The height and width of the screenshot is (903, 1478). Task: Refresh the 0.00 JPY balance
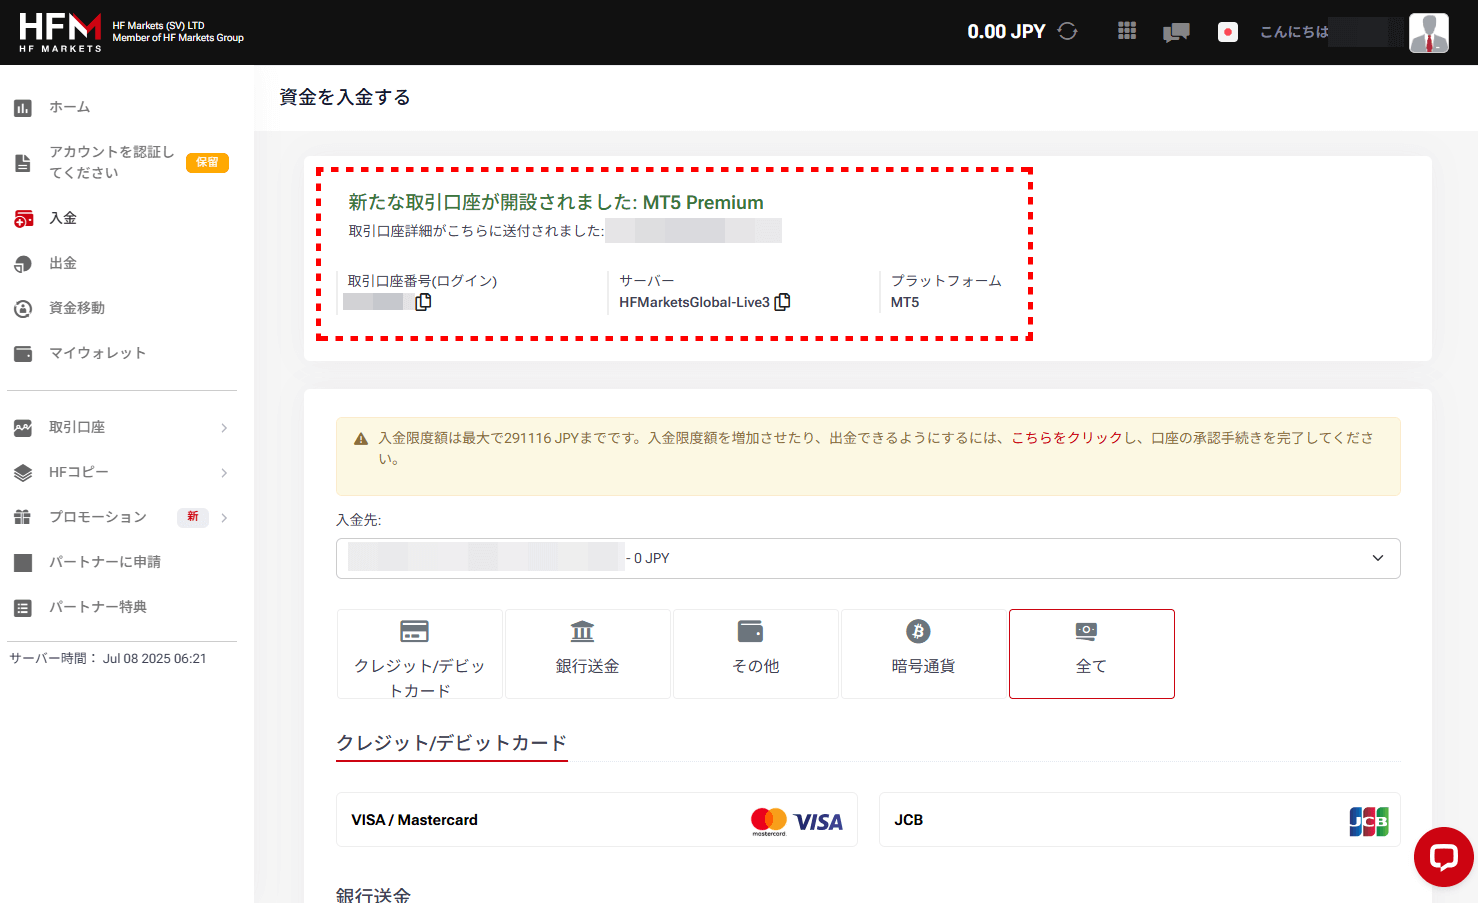1068,31
